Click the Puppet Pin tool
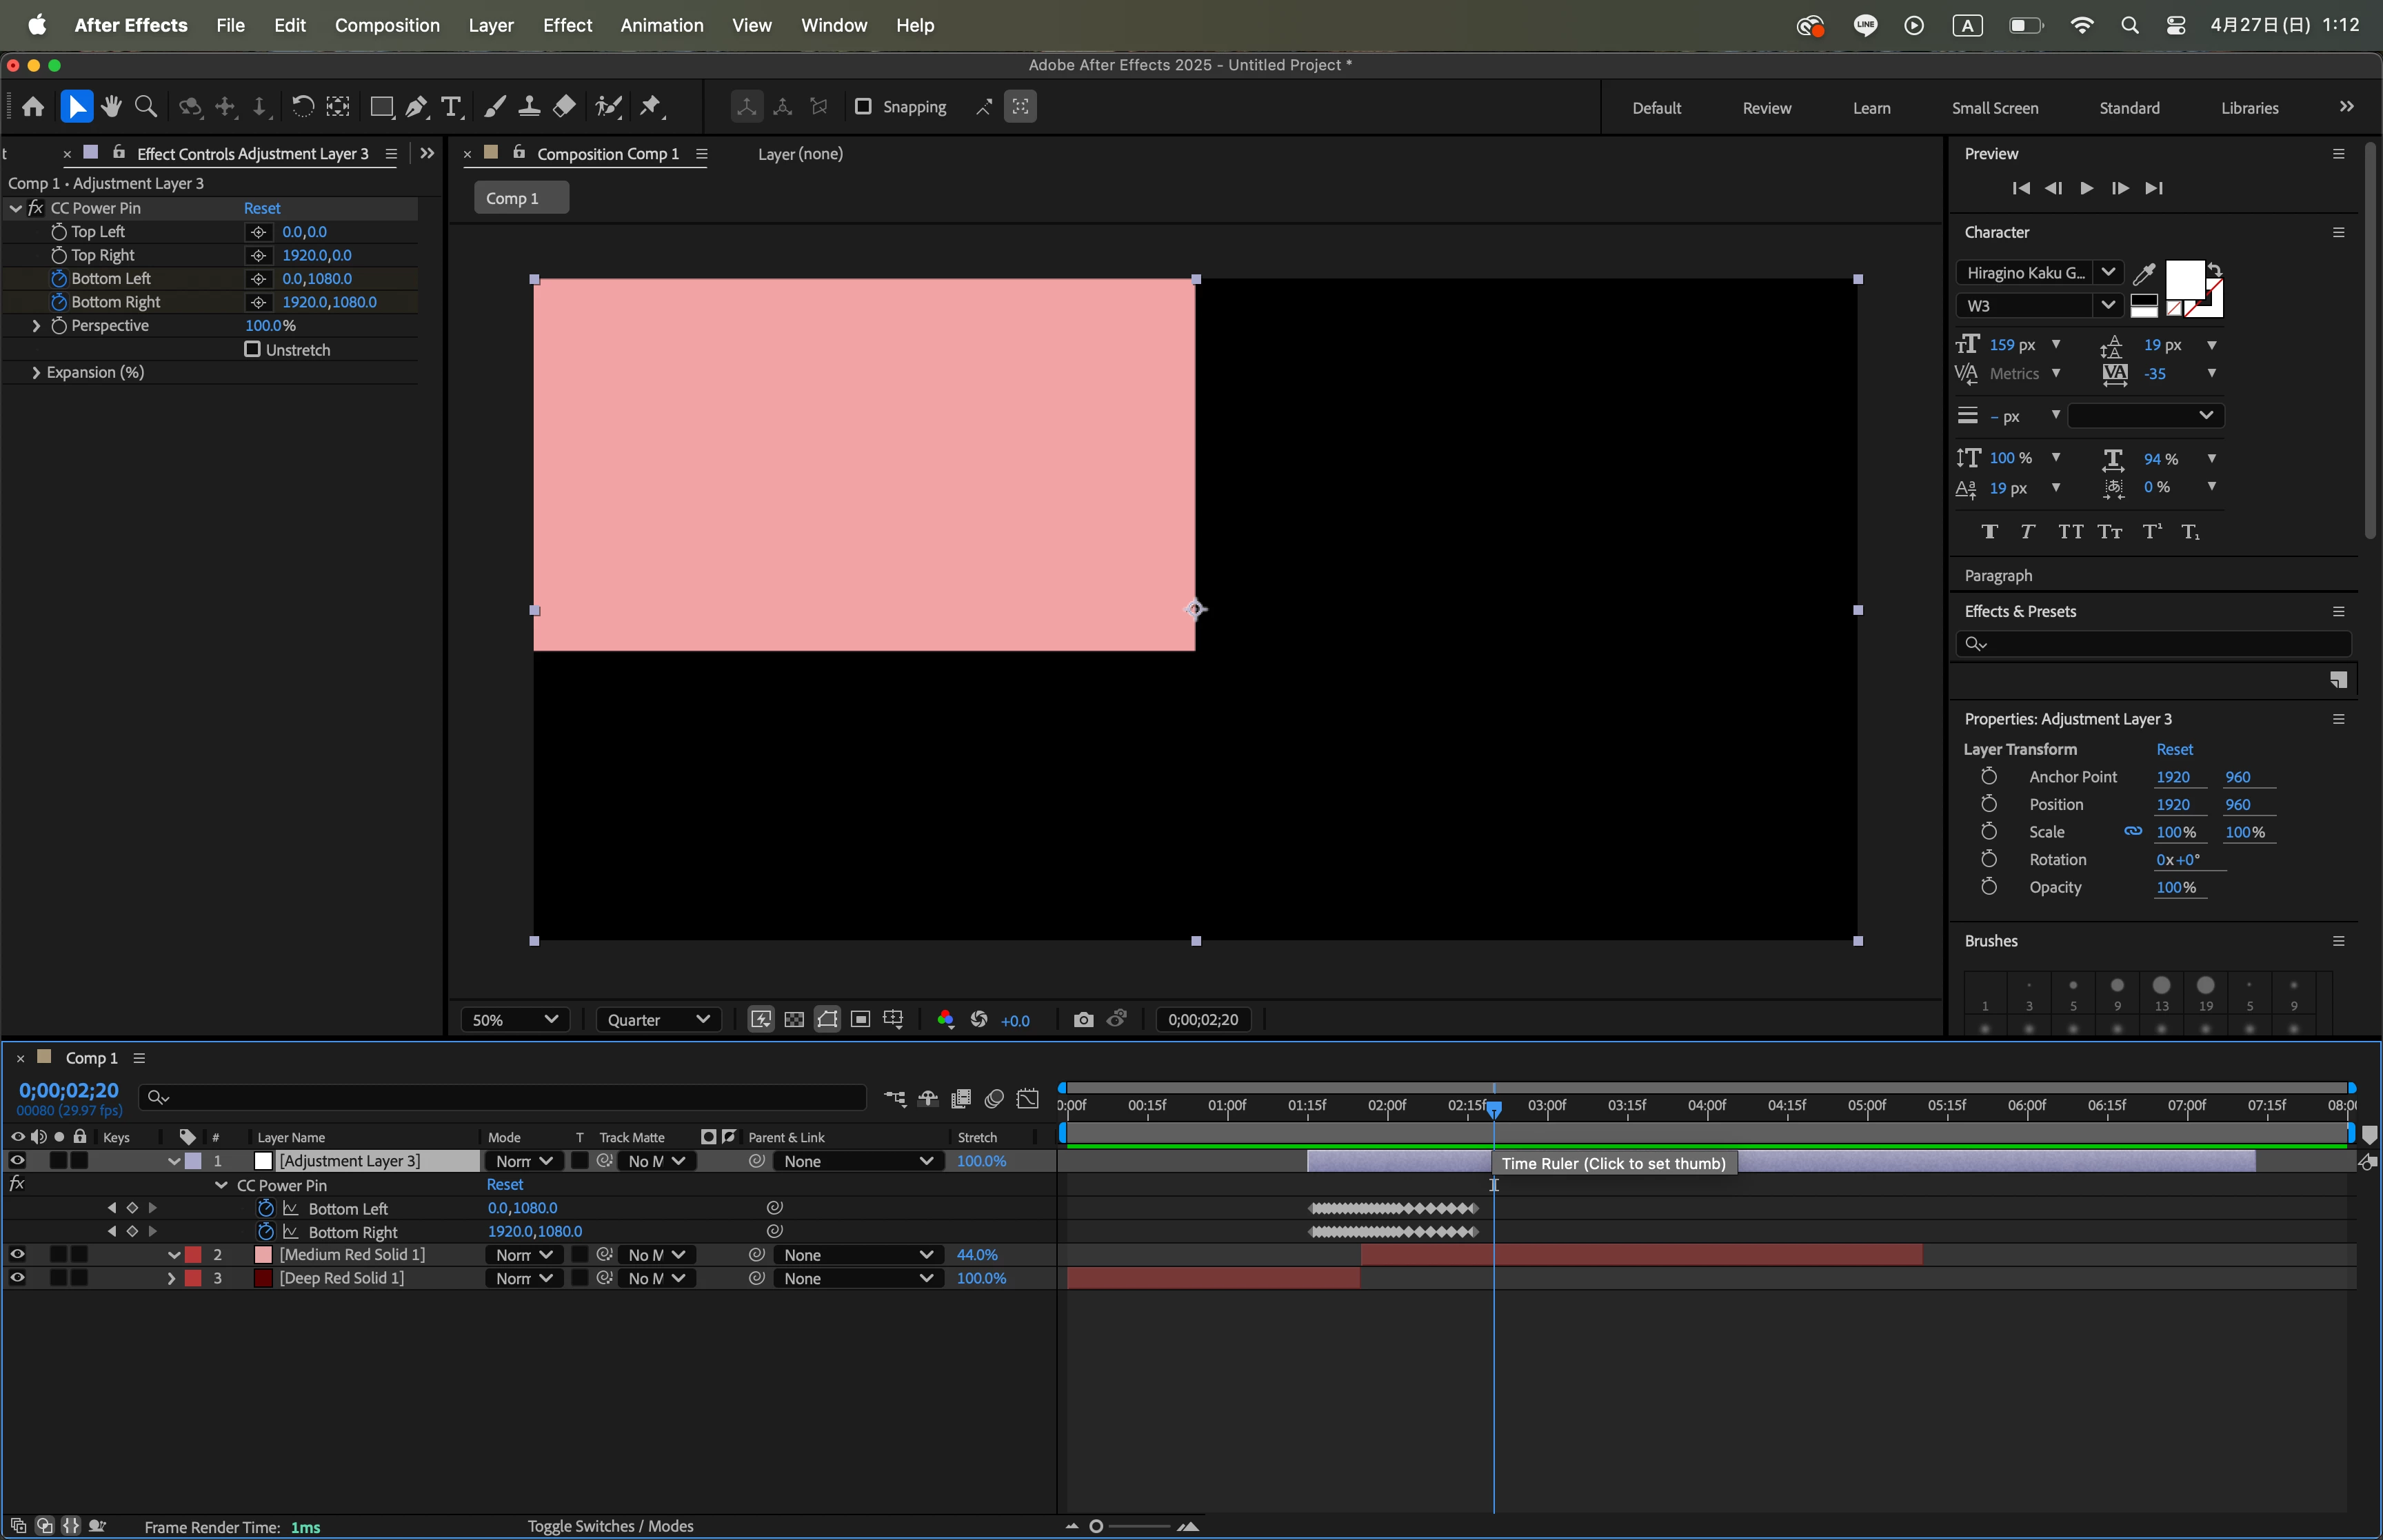Image resolution: width=2383 pixels, height=1540 pixels. click(x=651, y=107)
